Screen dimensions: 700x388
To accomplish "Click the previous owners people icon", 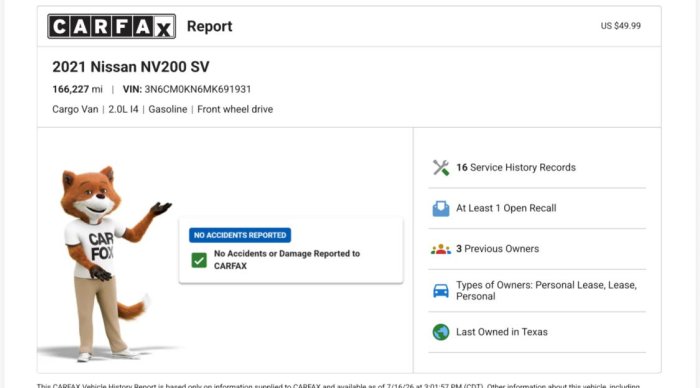I will click(x=441, y=249).
